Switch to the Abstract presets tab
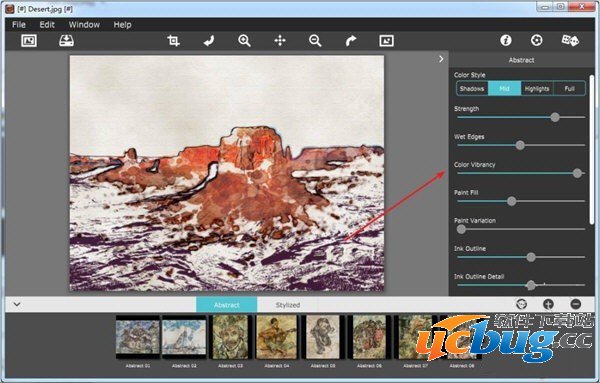 click(227, 305)
